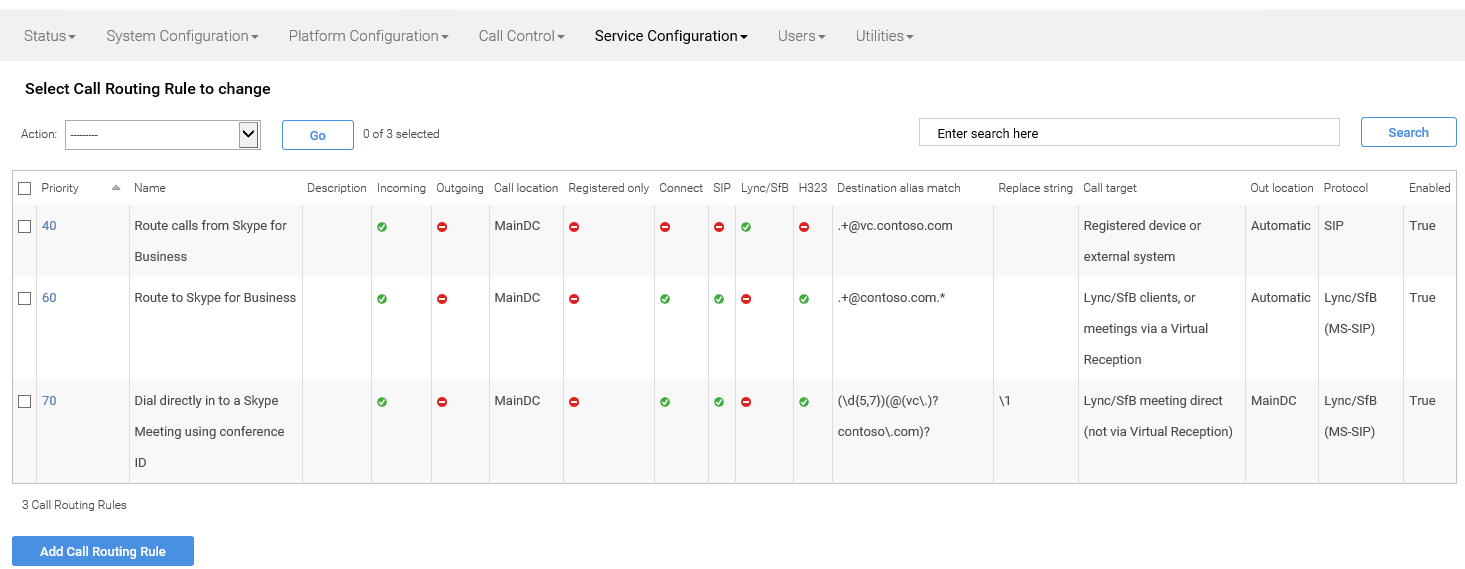Click green Incoming icon for priority 40 rule
This screenshot has width=1465, height=569.
click(x=382, y=227)
